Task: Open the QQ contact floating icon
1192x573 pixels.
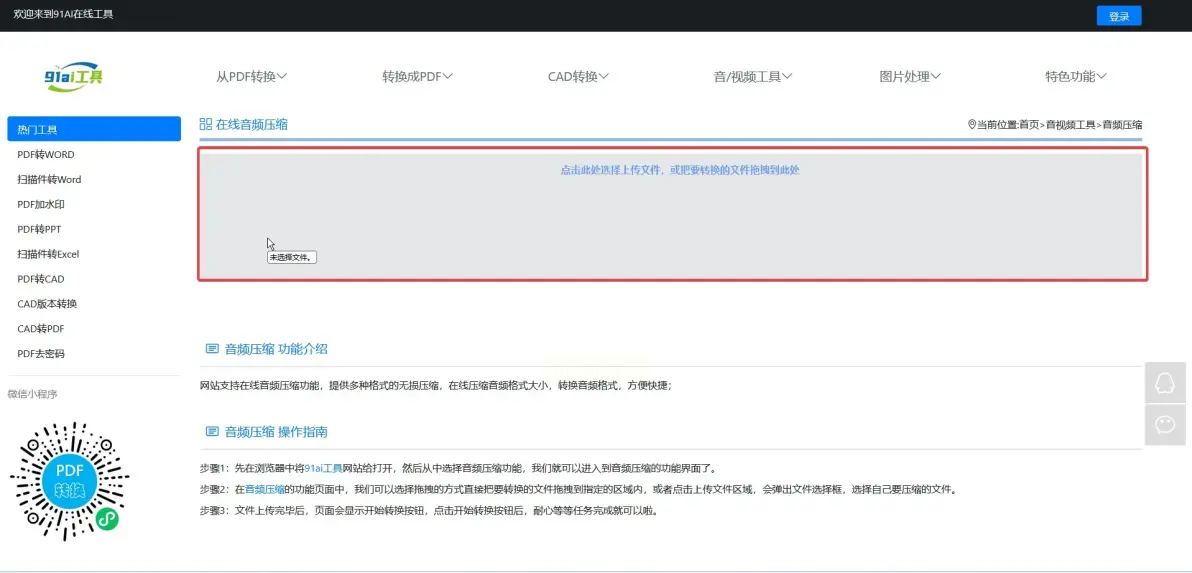Action: (x=1165, y=383)
